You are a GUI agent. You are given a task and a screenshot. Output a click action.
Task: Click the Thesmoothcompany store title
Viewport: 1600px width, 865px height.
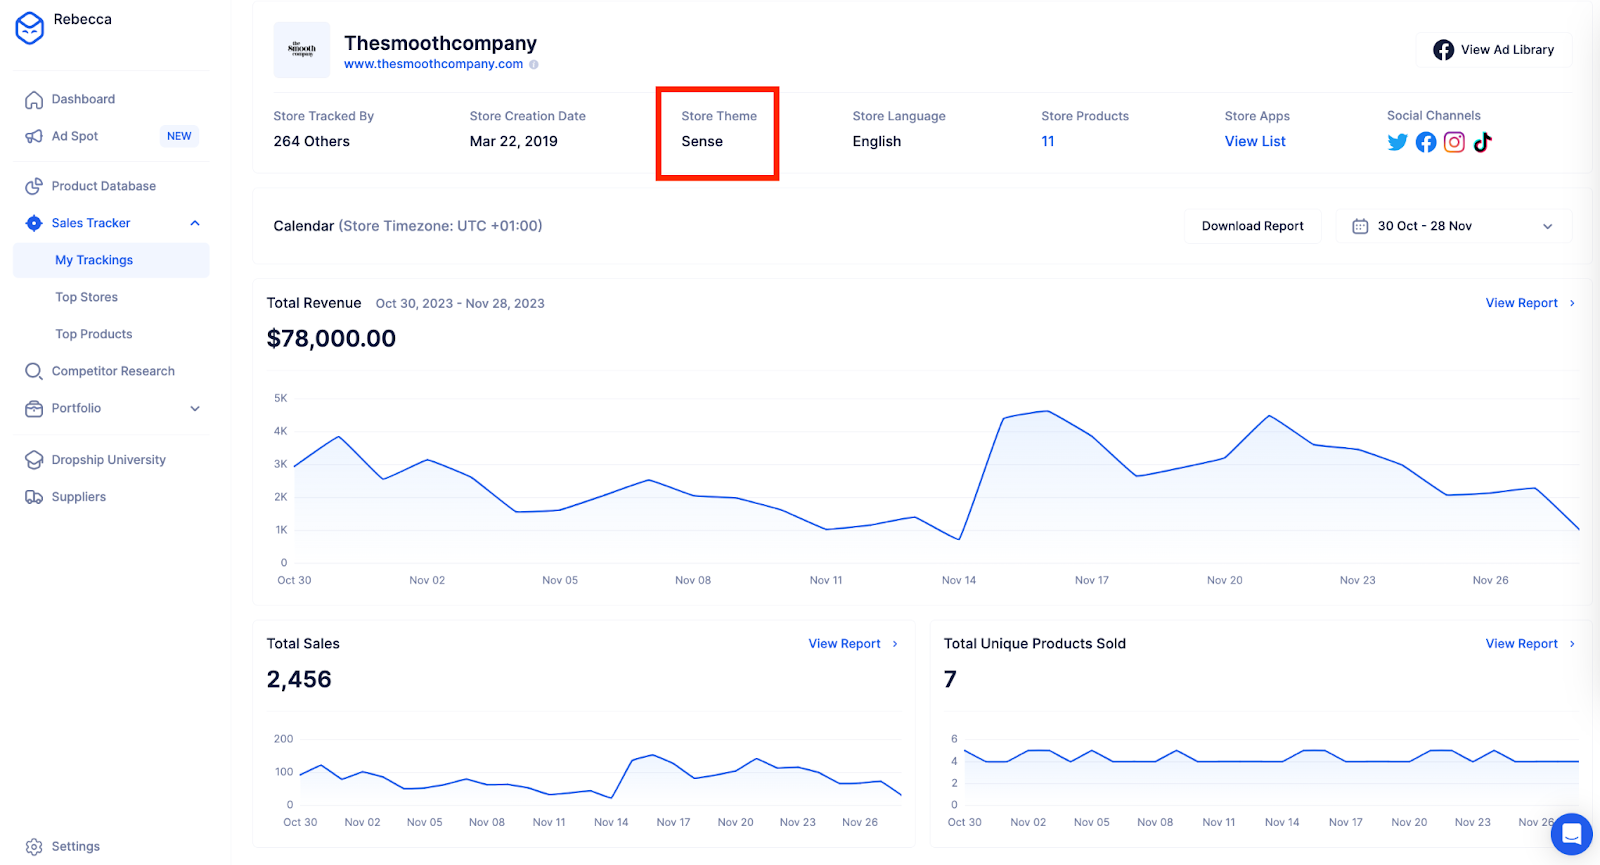coord(441,43)
